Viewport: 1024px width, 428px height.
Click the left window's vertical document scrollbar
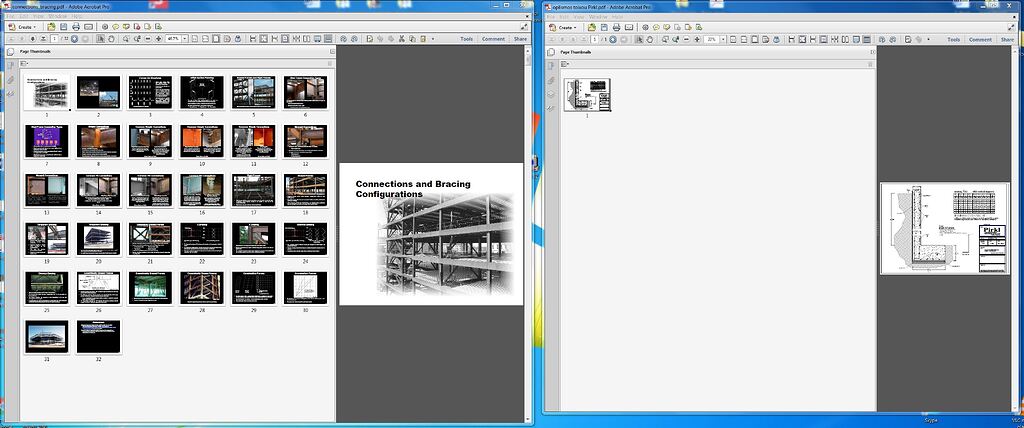[527, 230]
